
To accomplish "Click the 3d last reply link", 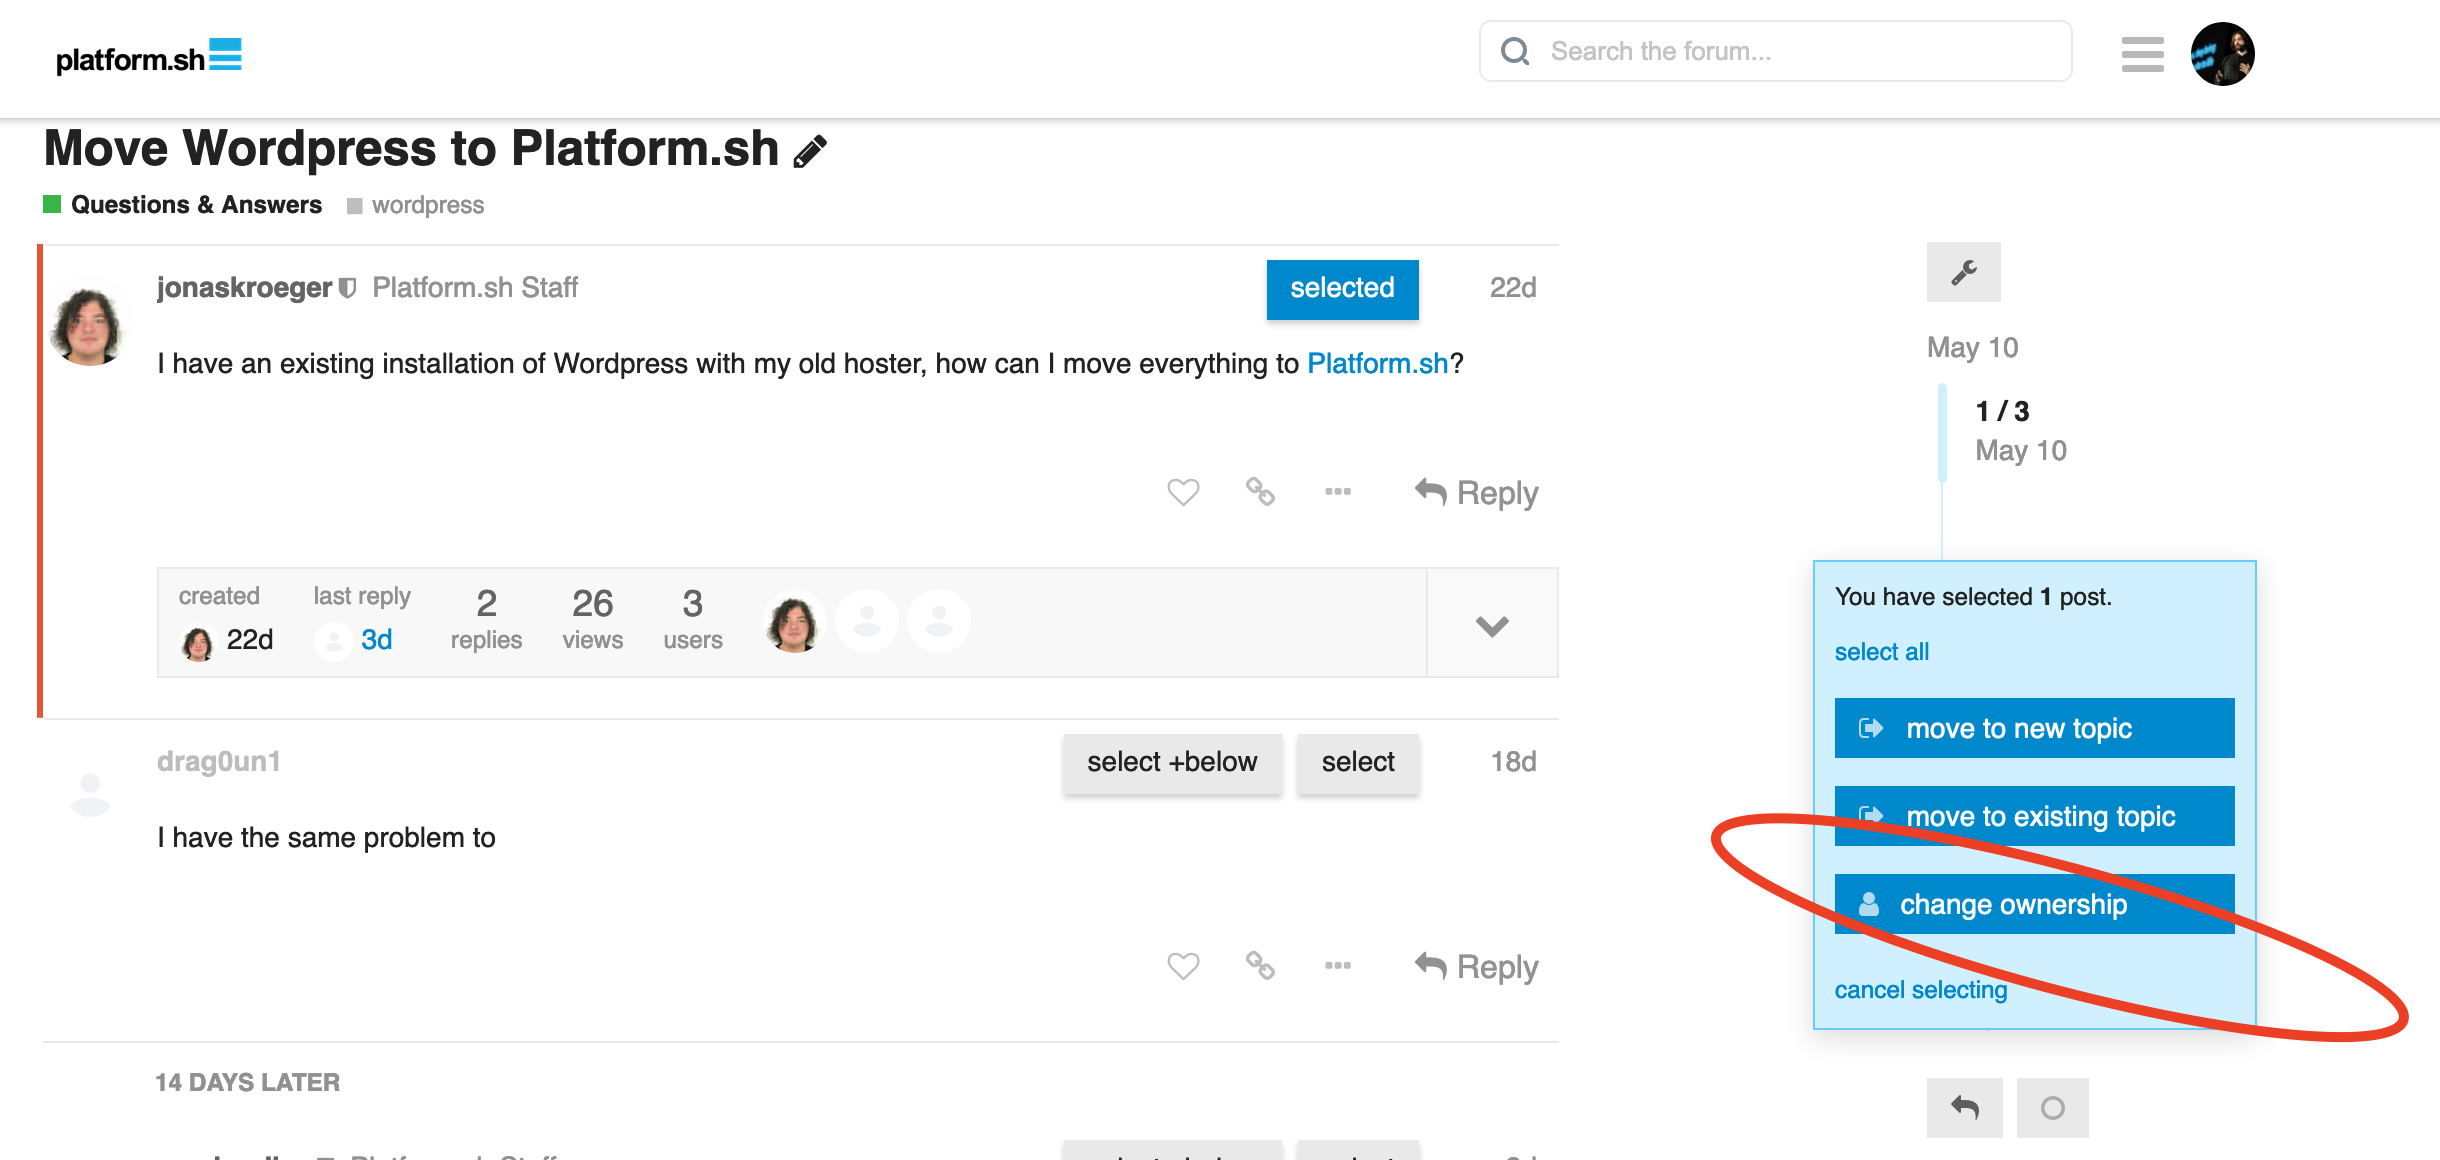I will [x=376, y=640].
